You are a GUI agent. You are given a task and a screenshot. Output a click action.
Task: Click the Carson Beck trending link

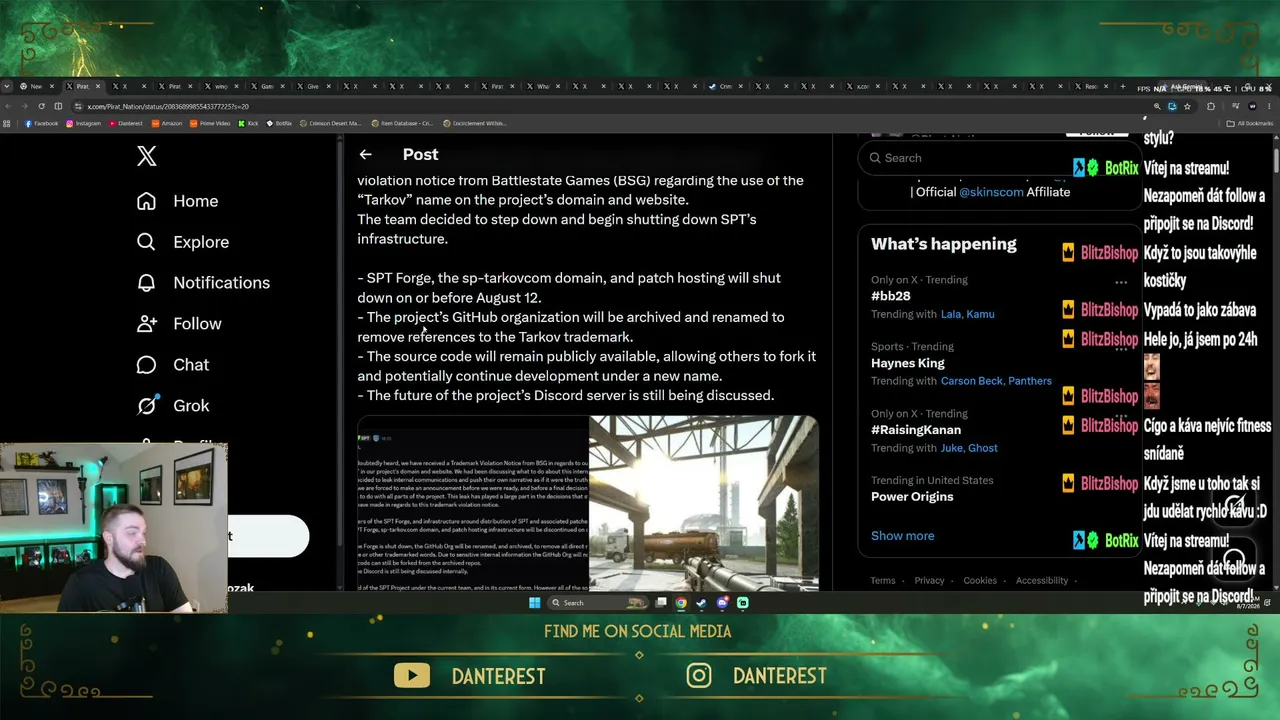pos(973,381)
